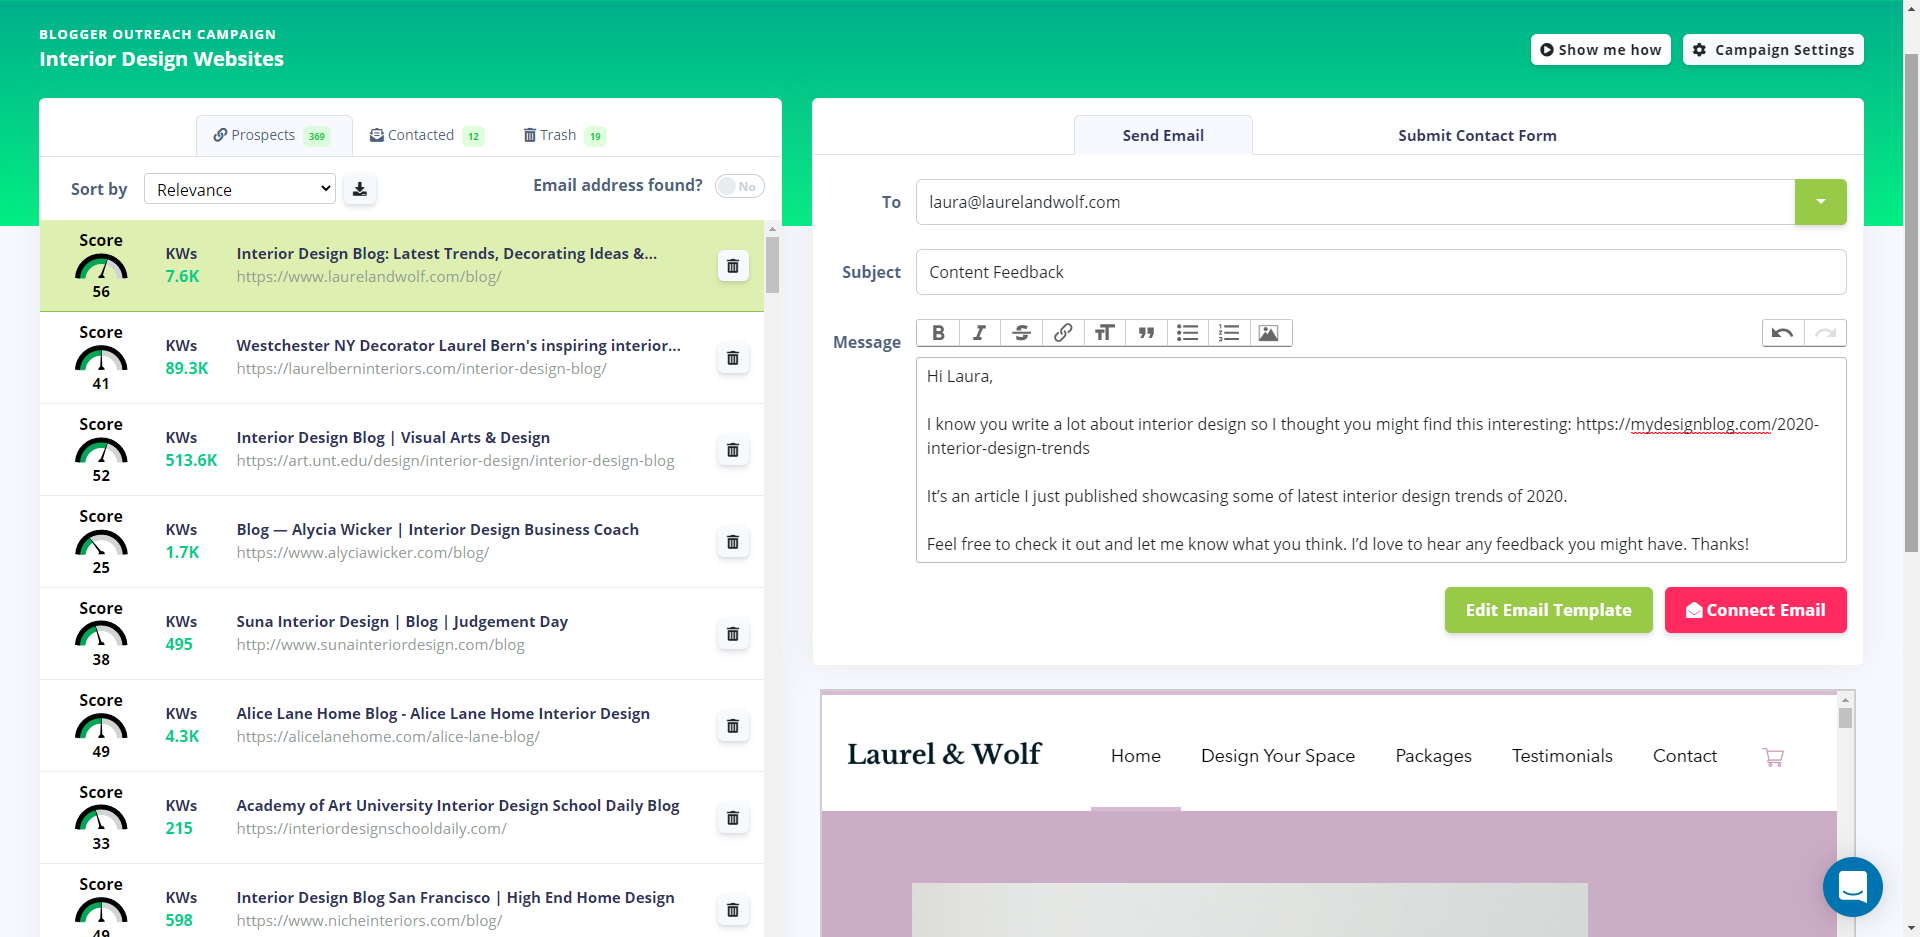Apply italic formatting to the message
This screenshot has width=1920, height=937.
click(x=979, y=333)
